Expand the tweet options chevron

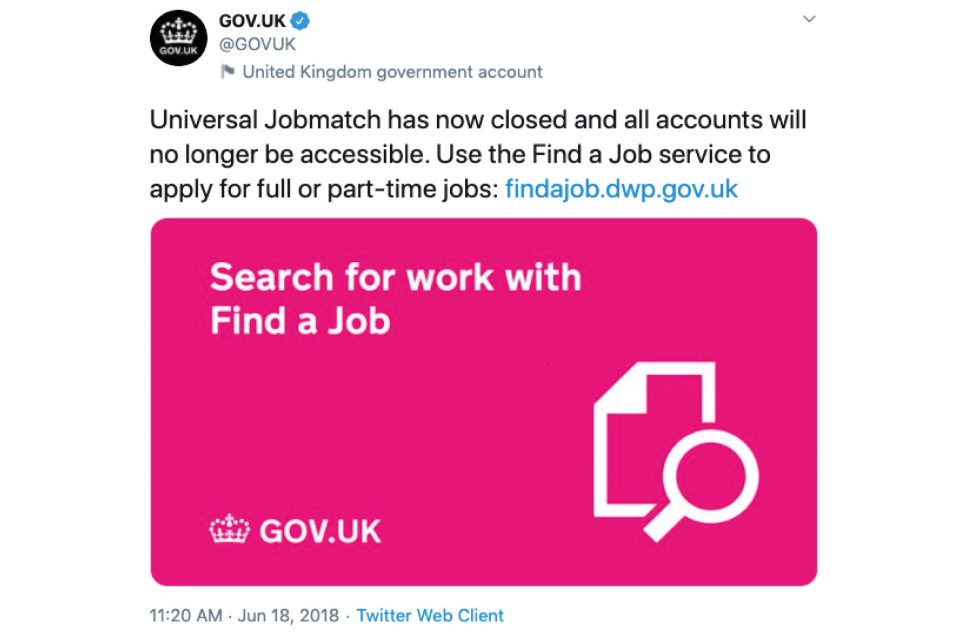coord(809,19)
